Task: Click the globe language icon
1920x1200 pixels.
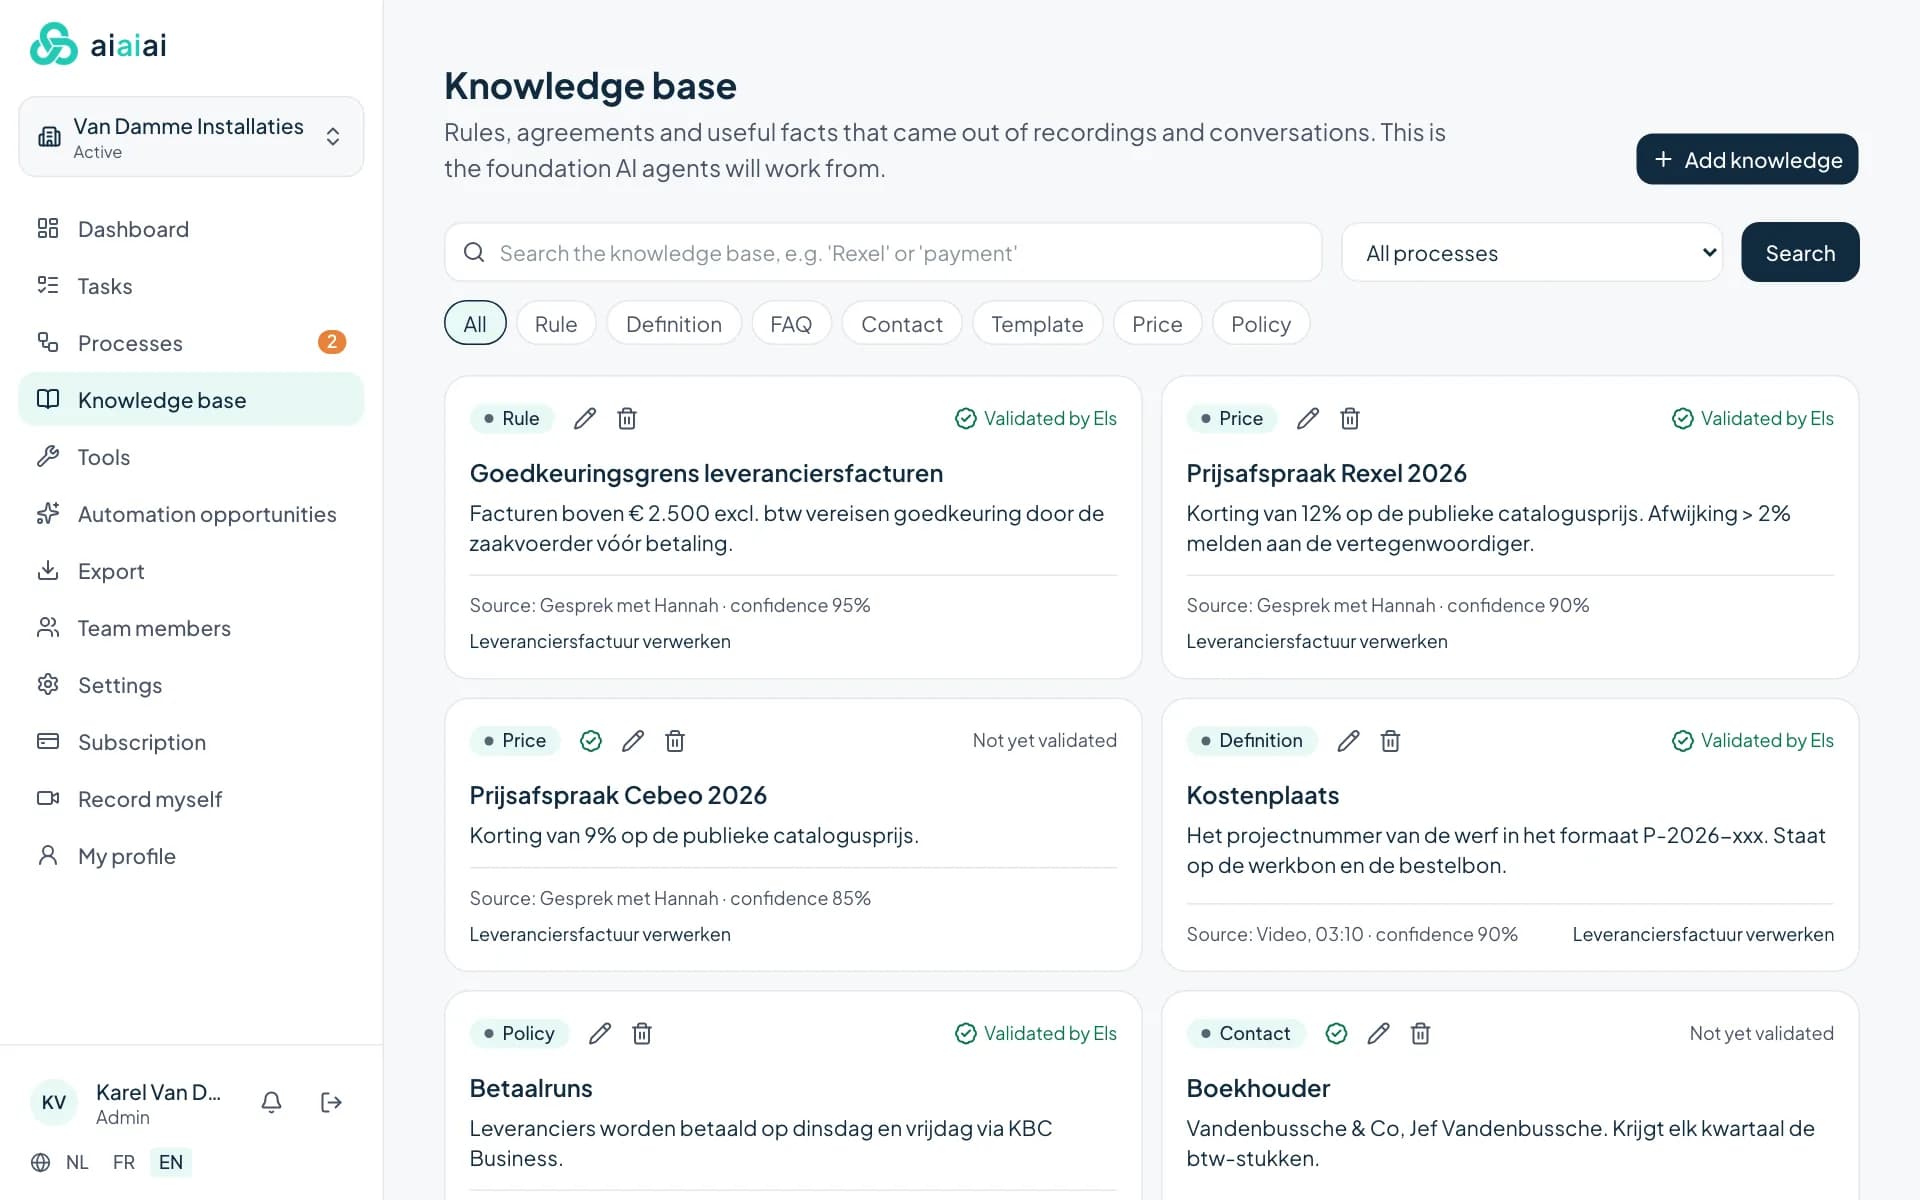Action: click(40, 1162)
